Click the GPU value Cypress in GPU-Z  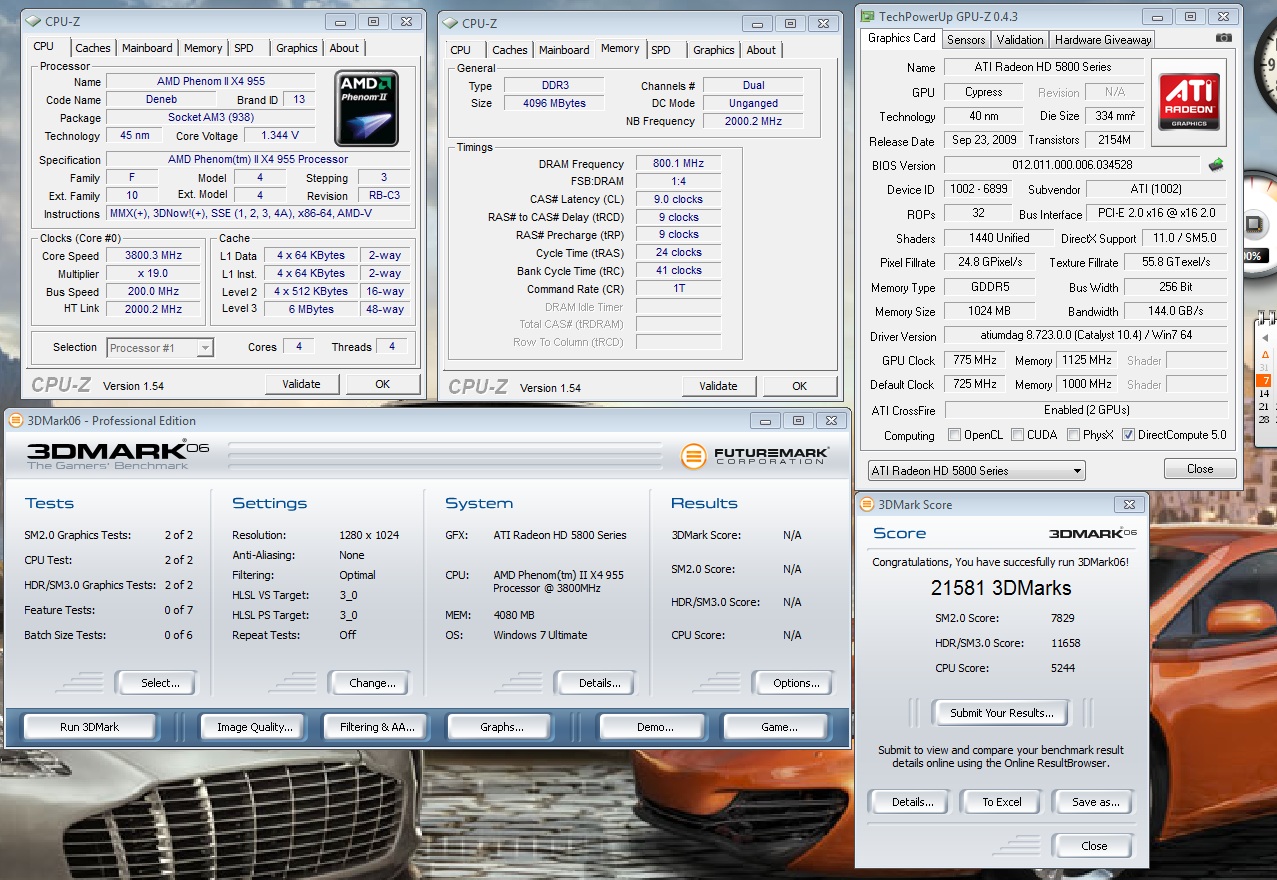(984, 91)
